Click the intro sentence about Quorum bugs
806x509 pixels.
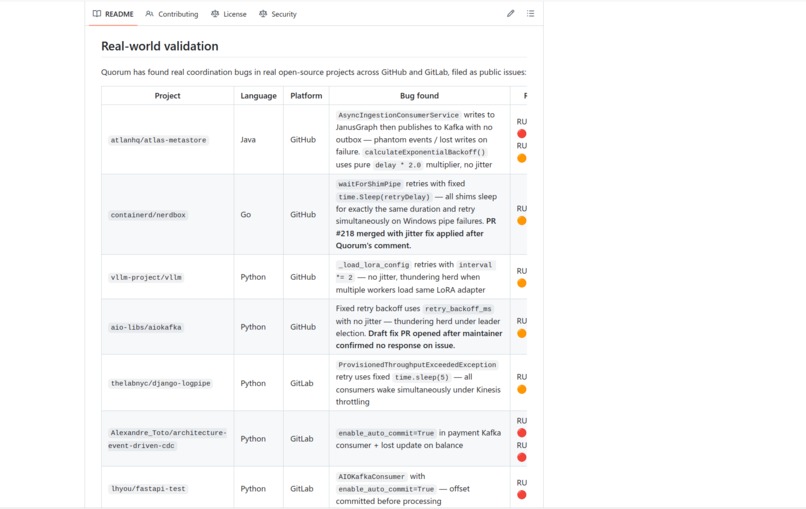tap(314, 72)
